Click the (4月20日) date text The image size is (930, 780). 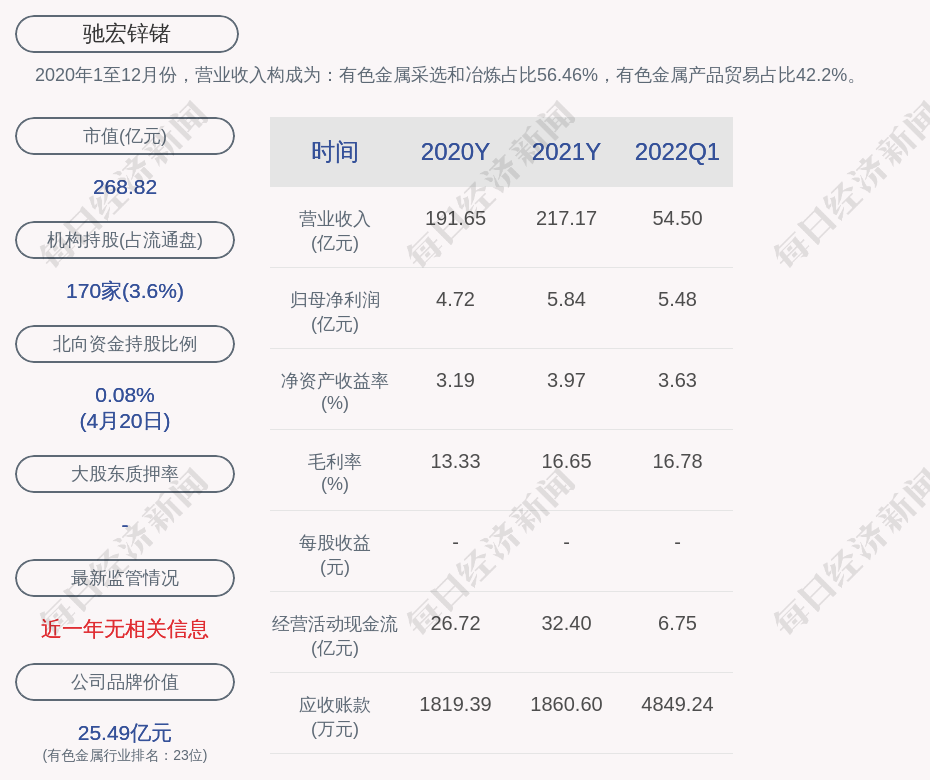[125, 421]
